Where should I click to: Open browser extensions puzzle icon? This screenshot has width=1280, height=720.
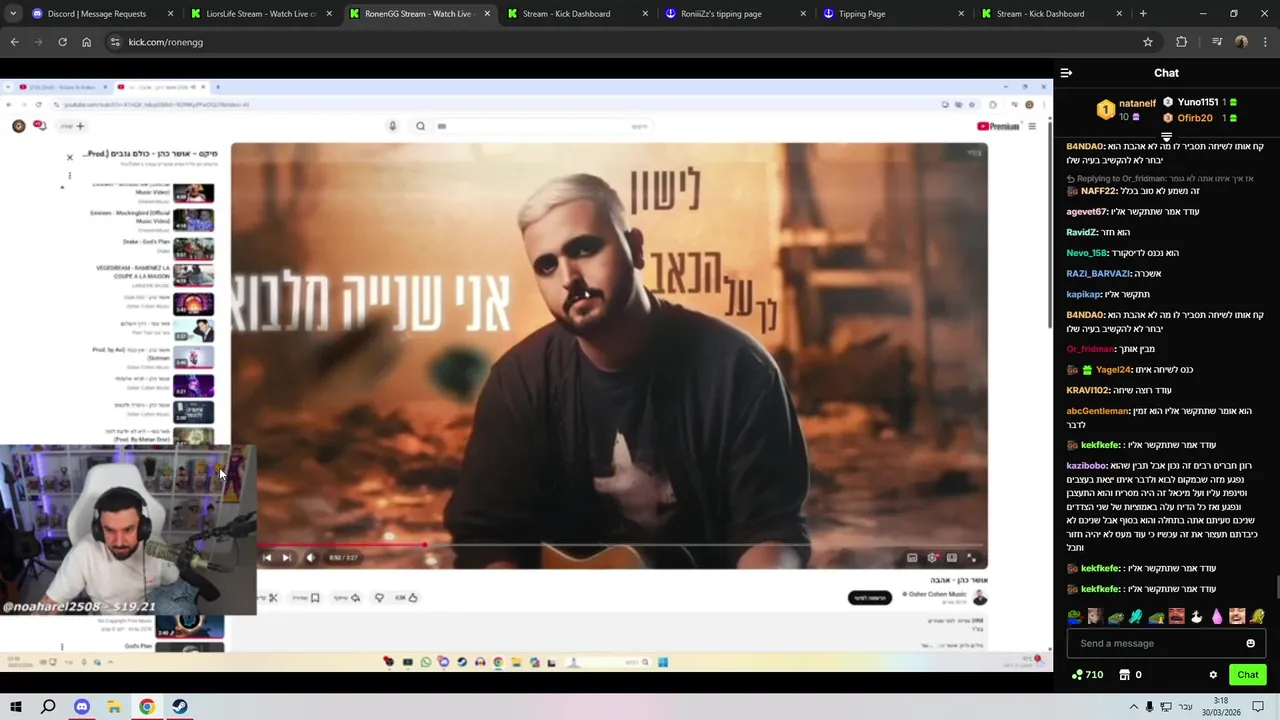(1182, 42)
